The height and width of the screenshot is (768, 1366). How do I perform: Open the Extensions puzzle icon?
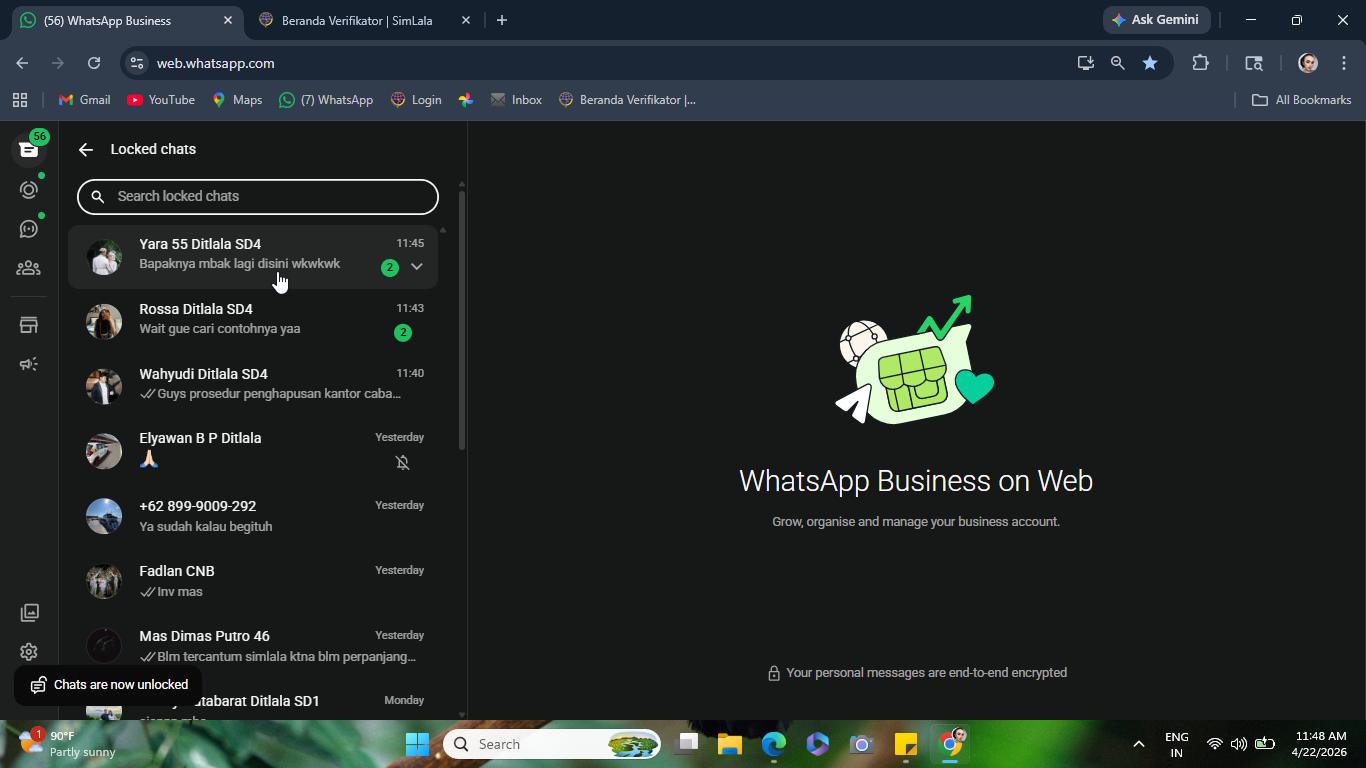(x=1201, y=63)
